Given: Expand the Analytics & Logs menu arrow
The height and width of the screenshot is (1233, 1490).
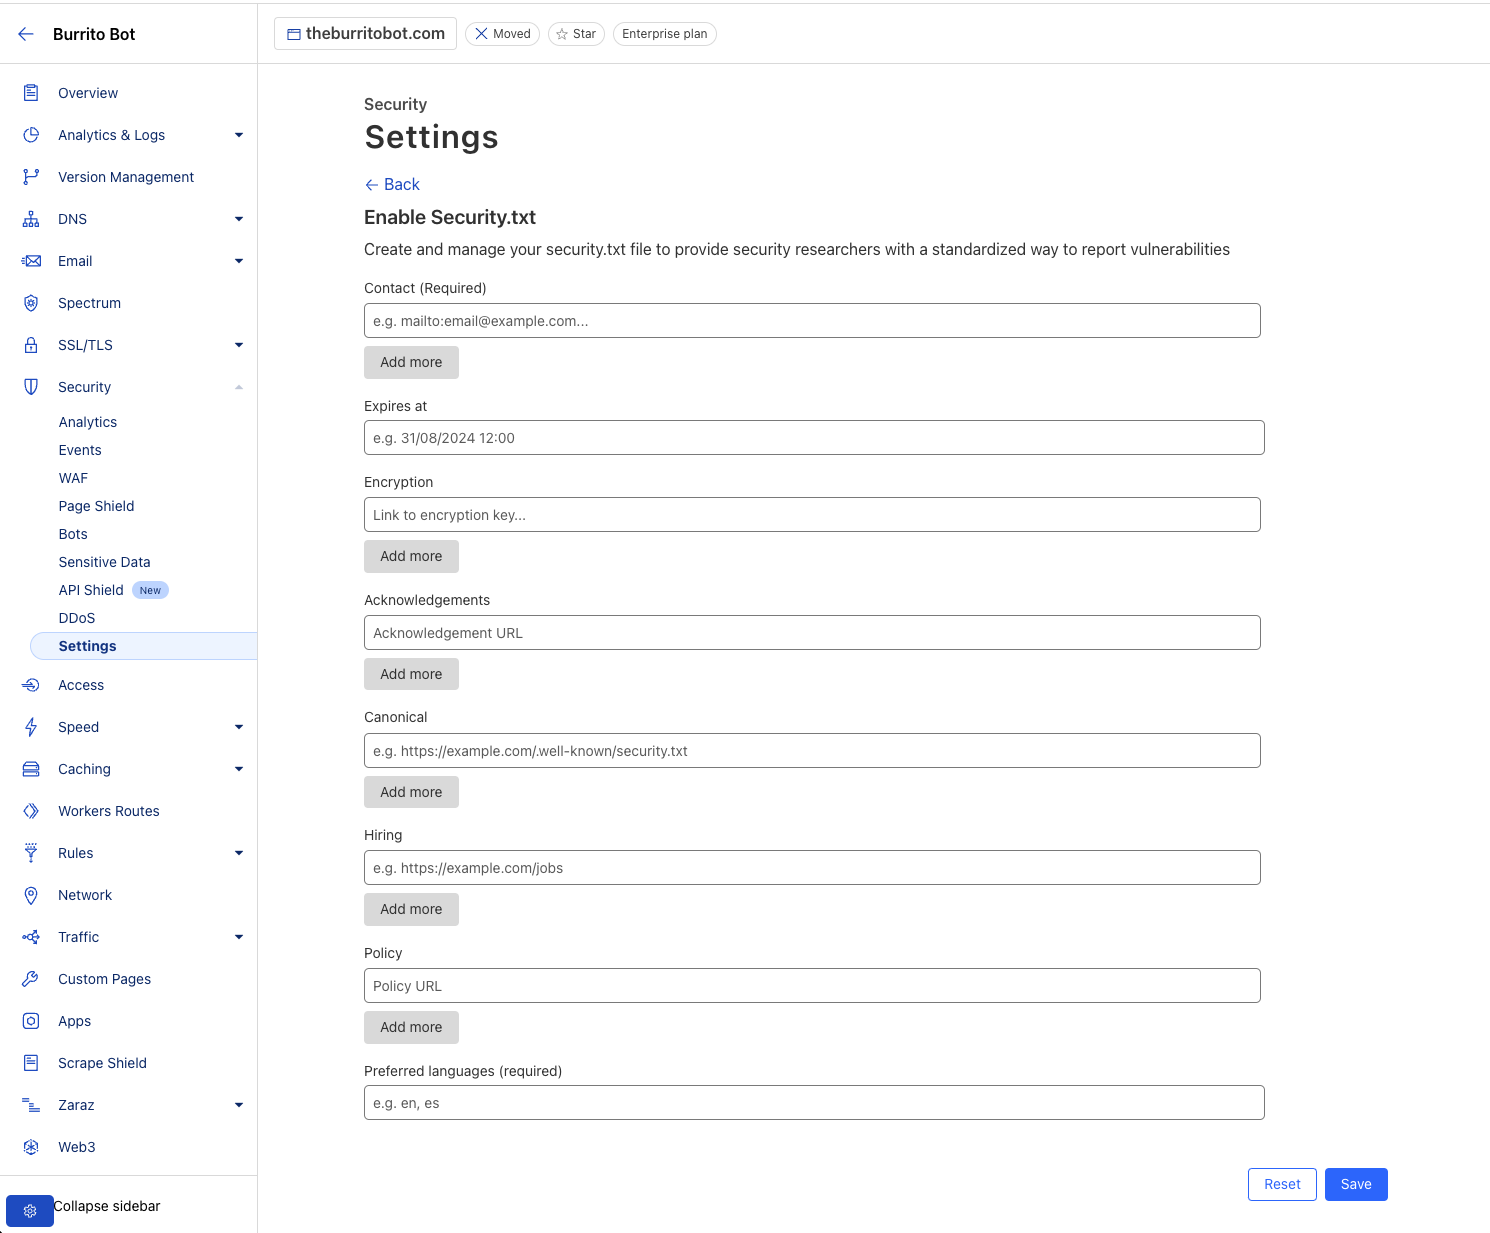Looking at the screenshot, I should [x=239, y=135].
